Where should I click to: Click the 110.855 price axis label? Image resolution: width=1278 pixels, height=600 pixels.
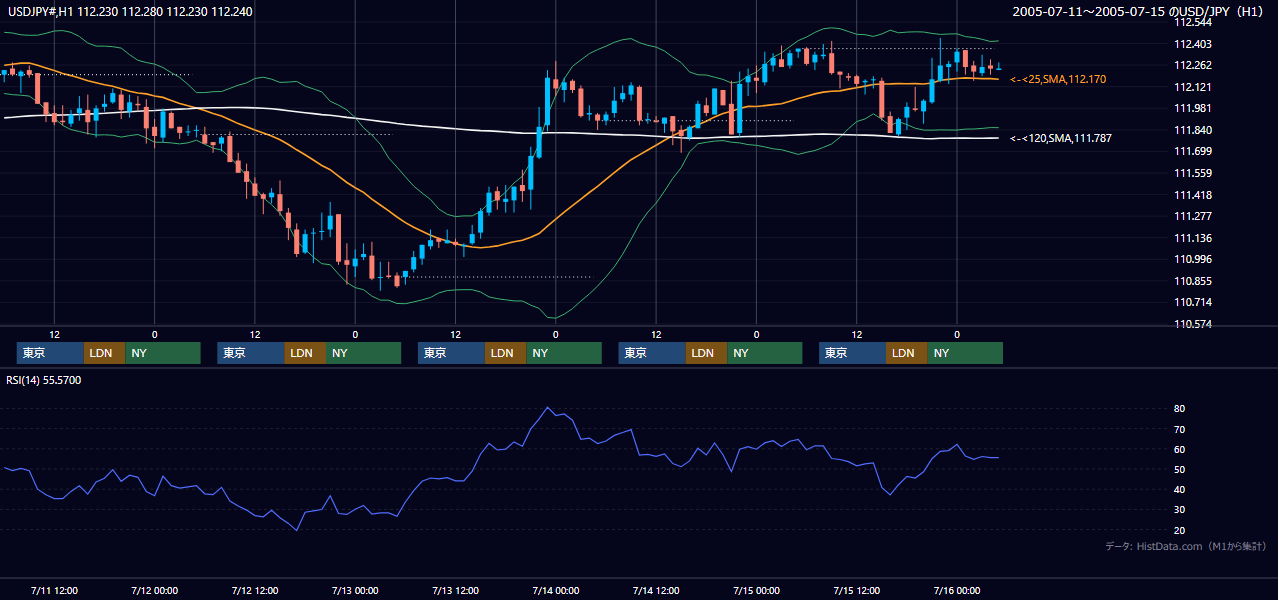coord(1193,281)
